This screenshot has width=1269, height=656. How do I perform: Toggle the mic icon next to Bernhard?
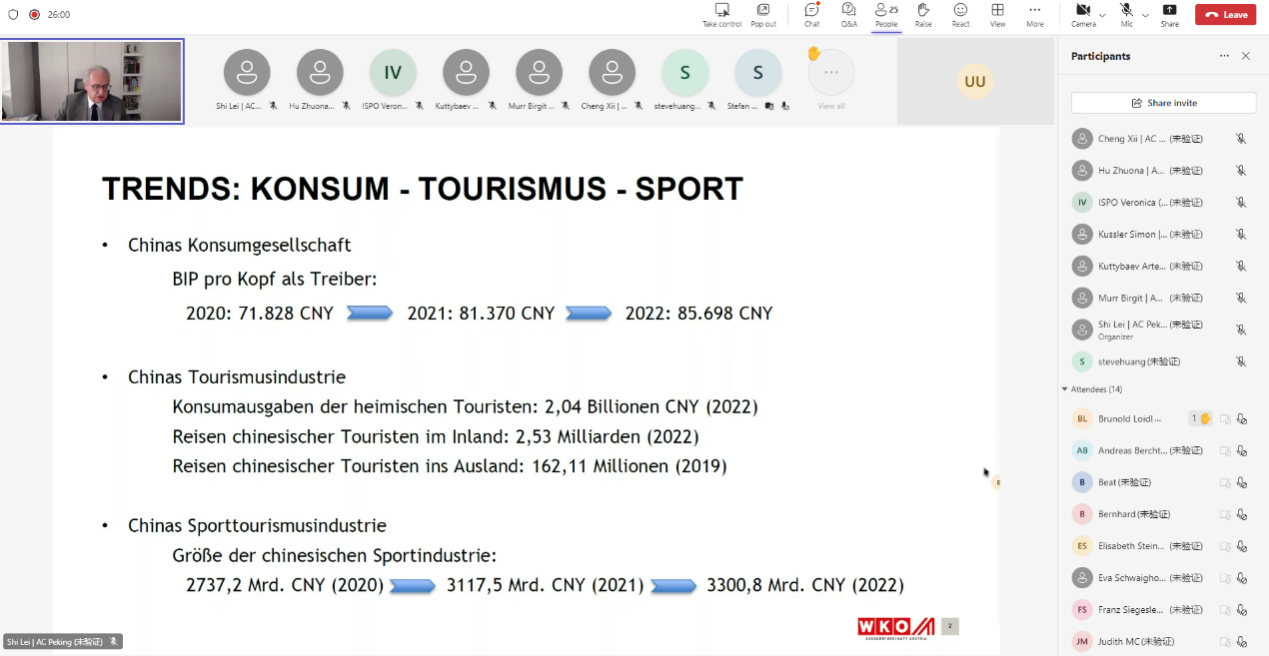[x=1241, y=514]
